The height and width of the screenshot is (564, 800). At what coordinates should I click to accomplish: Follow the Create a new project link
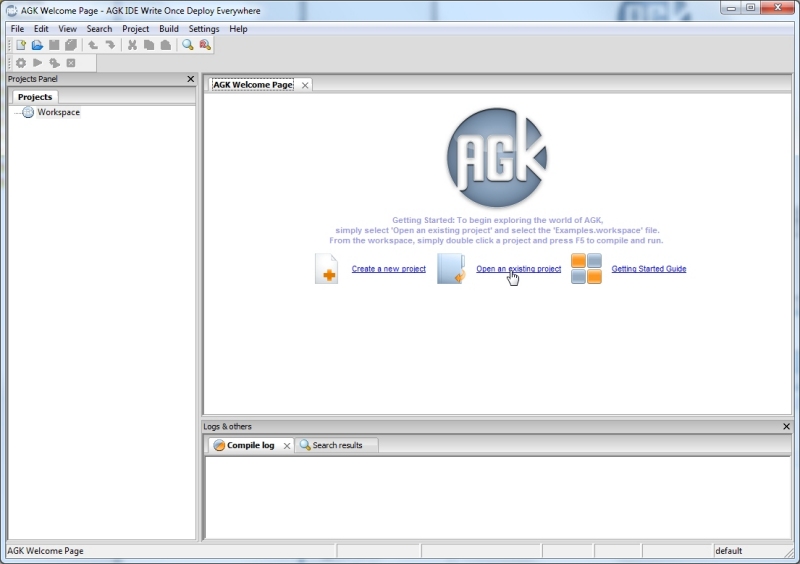click(389, 268)
